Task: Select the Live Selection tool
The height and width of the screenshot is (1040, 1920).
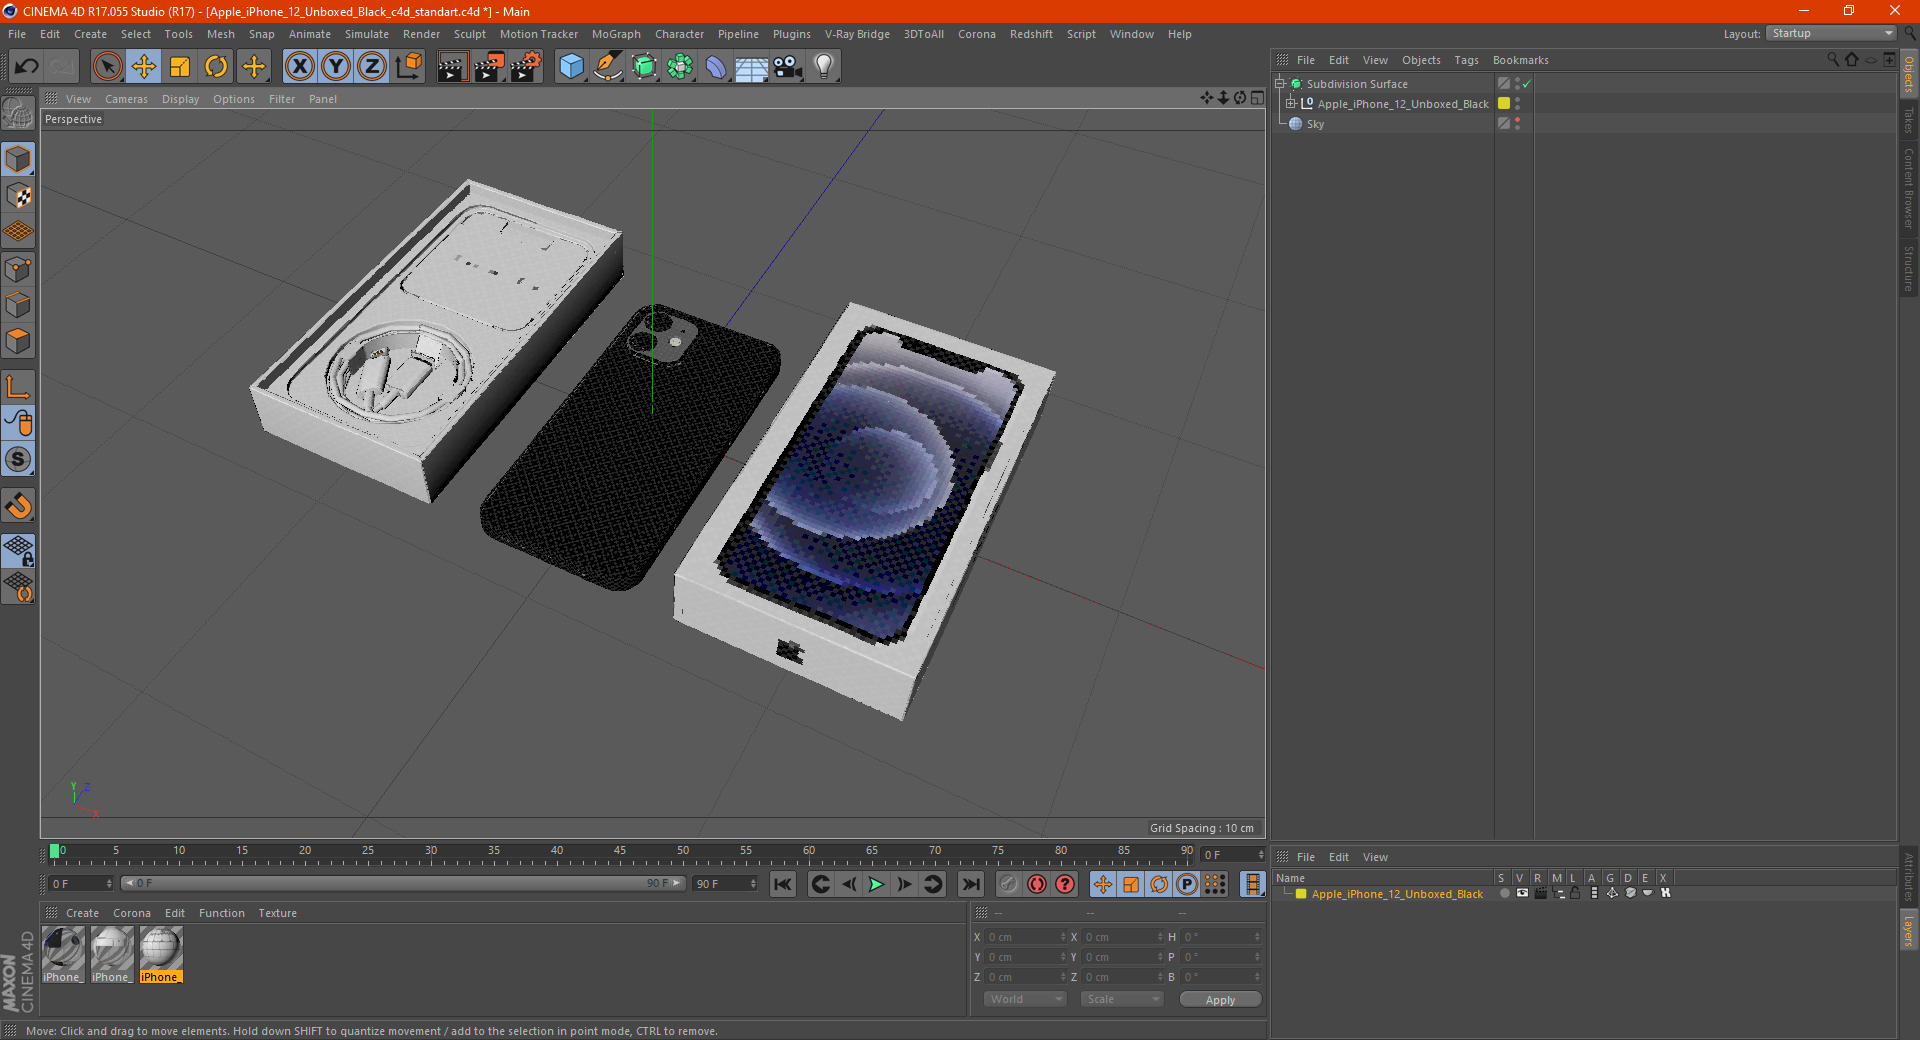Action: (107, 67)
